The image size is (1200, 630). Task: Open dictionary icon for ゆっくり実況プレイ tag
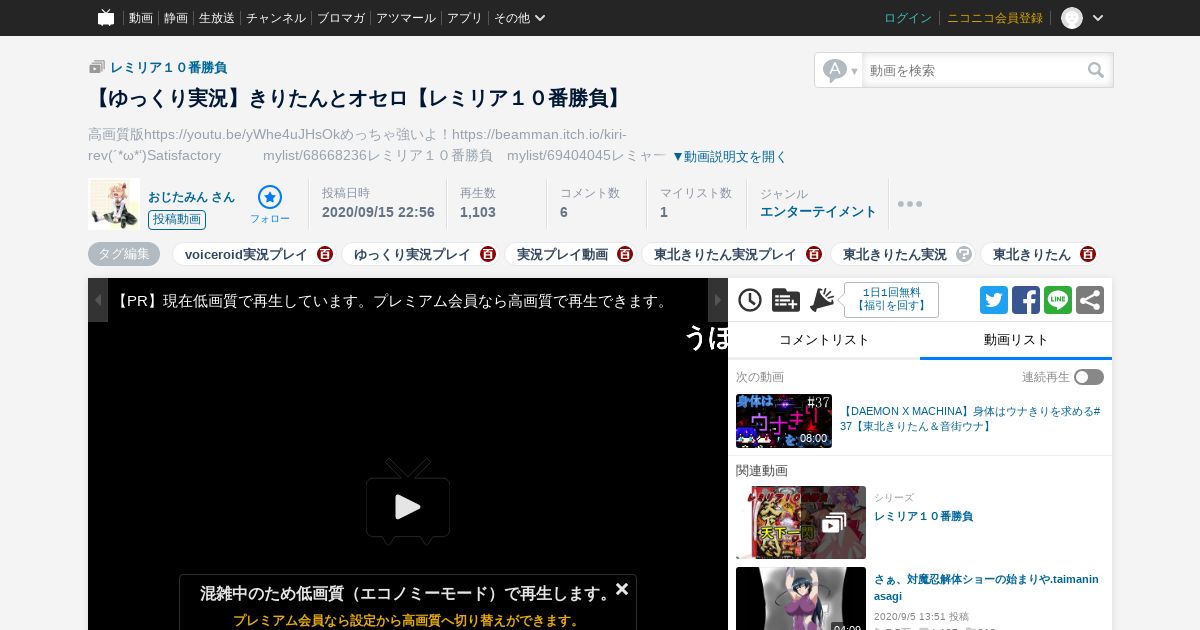pyautogui.click(x=488, y=254)
